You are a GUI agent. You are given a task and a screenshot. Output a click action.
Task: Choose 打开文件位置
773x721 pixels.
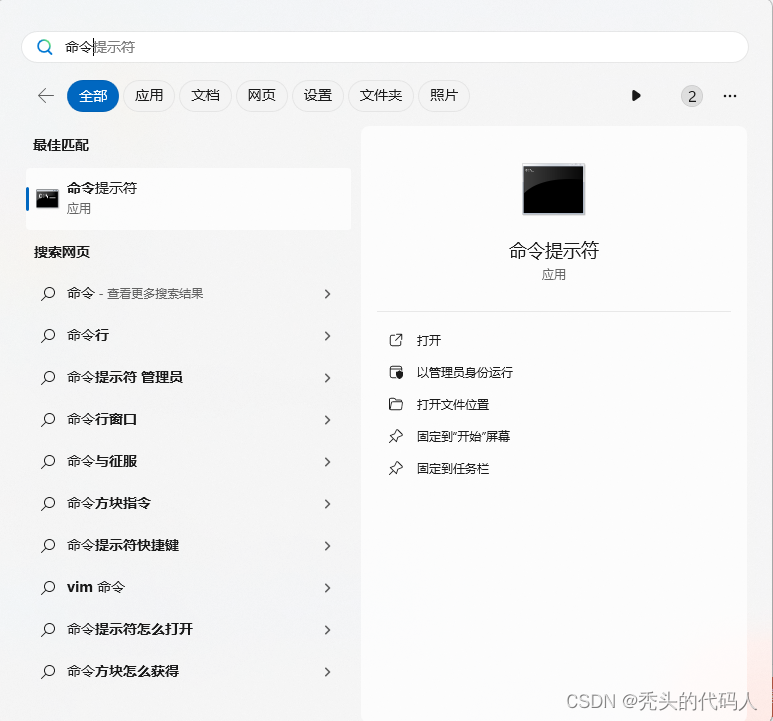pyautogui.click(x=453, y=405)
